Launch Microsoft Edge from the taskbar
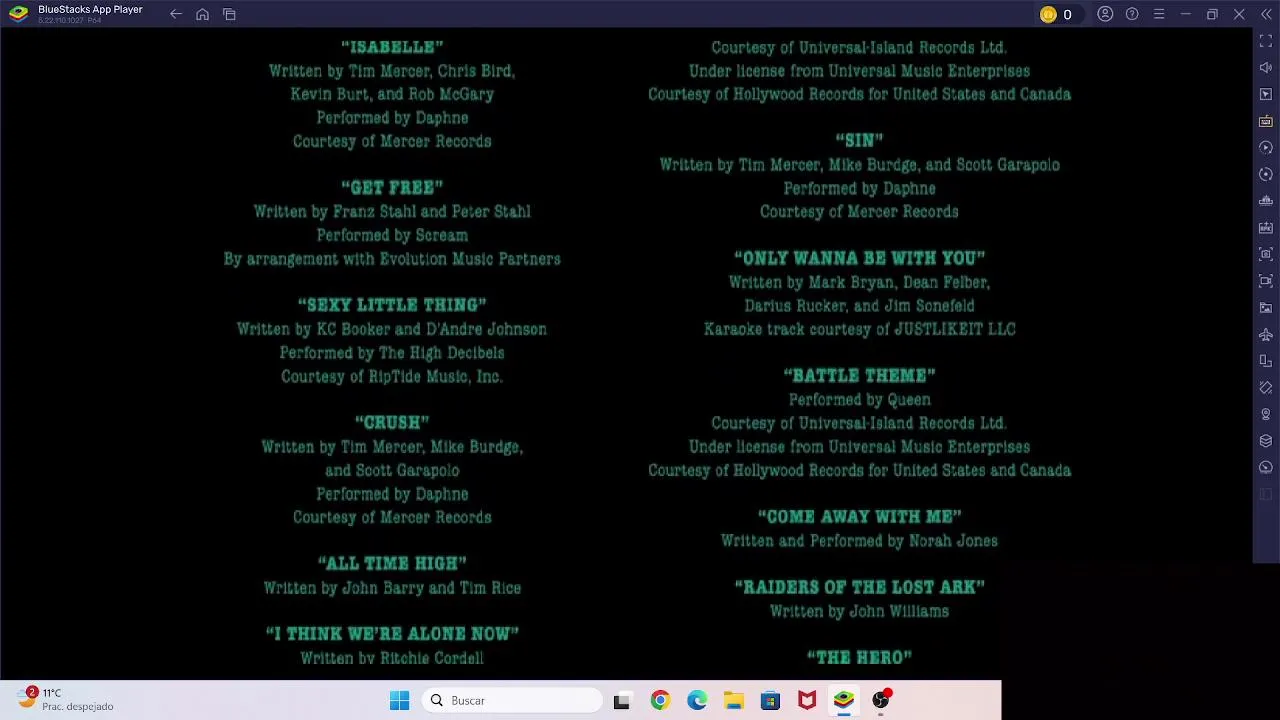The height and width of the screenshot is (720, 1280). point(697,700)
